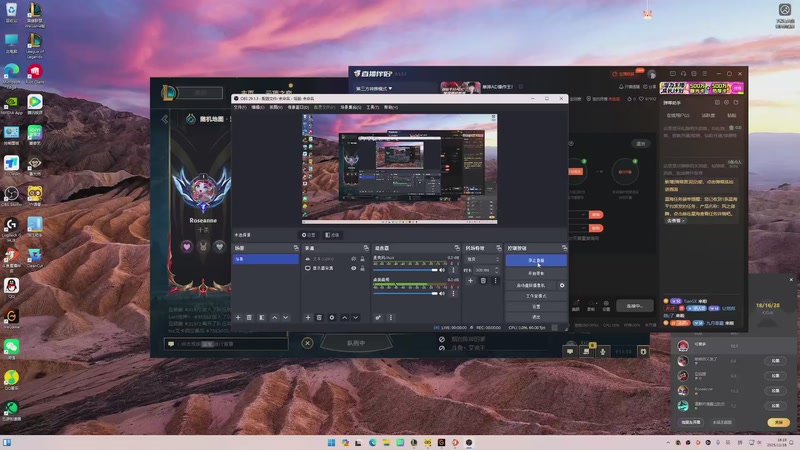Click the Start Recording button
The width and height of the screenshot is (800, 450).
pos(535,272)
